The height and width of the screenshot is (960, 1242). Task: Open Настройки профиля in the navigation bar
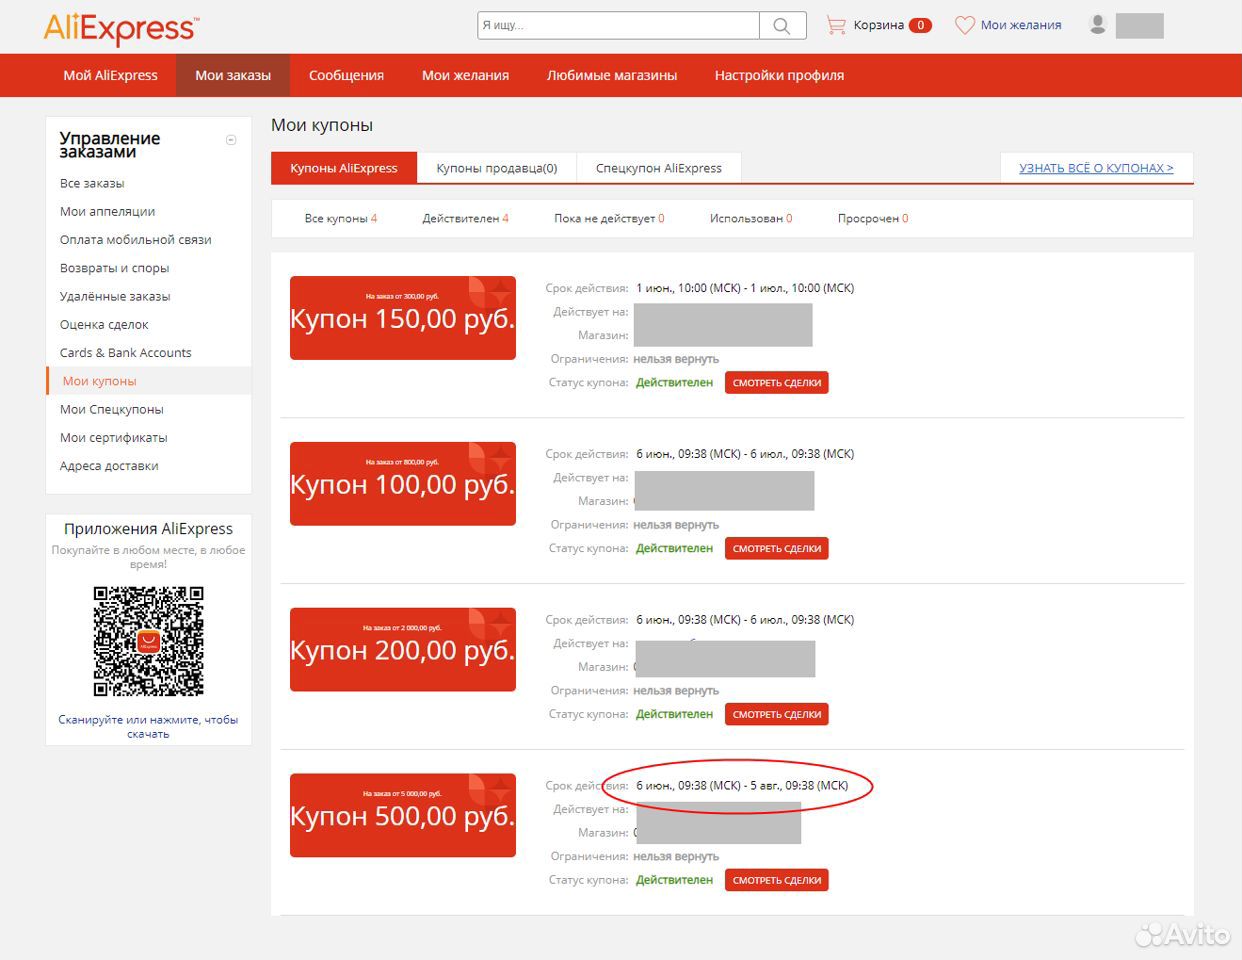tap(779, 75)
